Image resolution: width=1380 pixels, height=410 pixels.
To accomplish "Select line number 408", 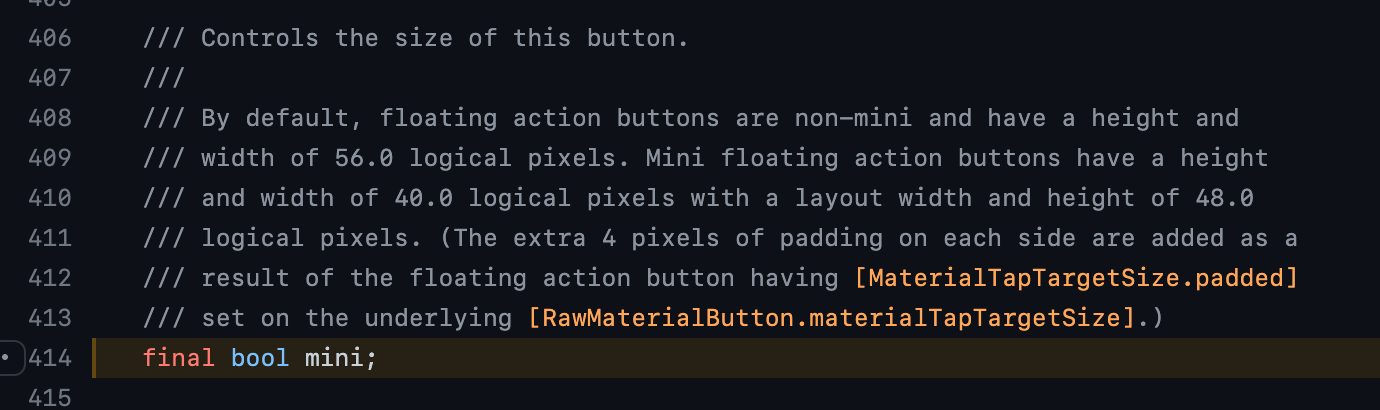I will pyautogui.click(x=50, y=118).
